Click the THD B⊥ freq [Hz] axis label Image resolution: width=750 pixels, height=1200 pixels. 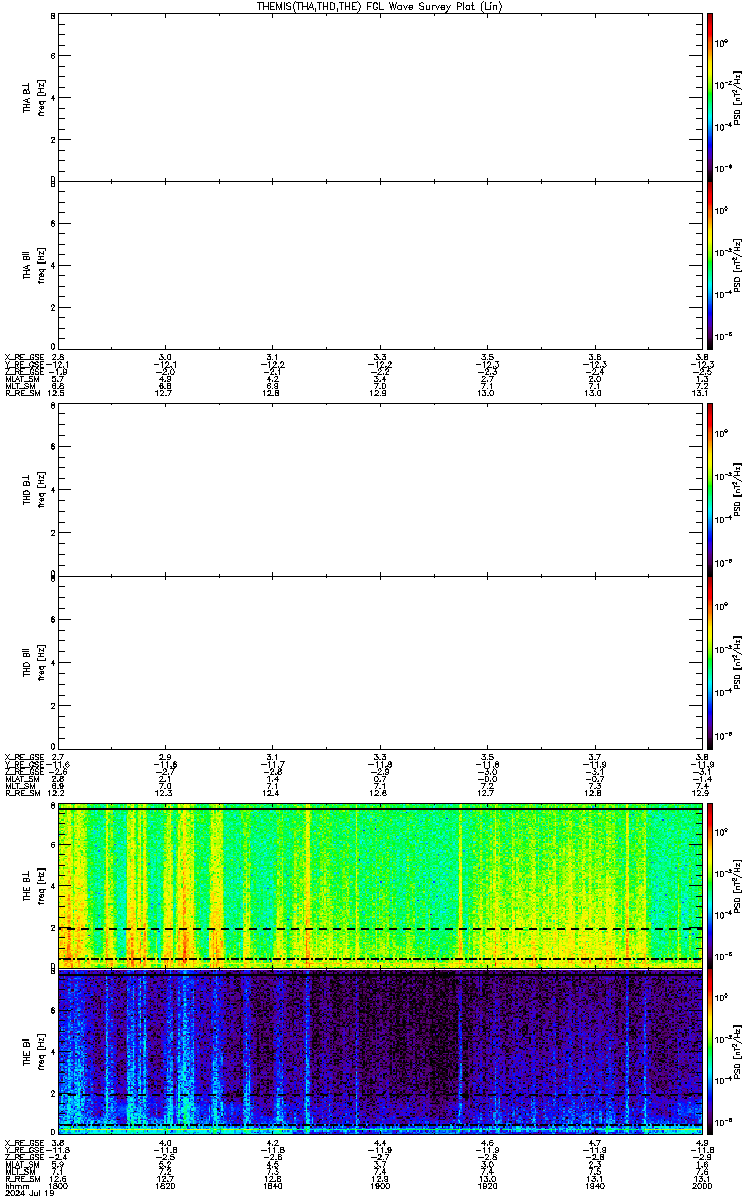(33, 490)
